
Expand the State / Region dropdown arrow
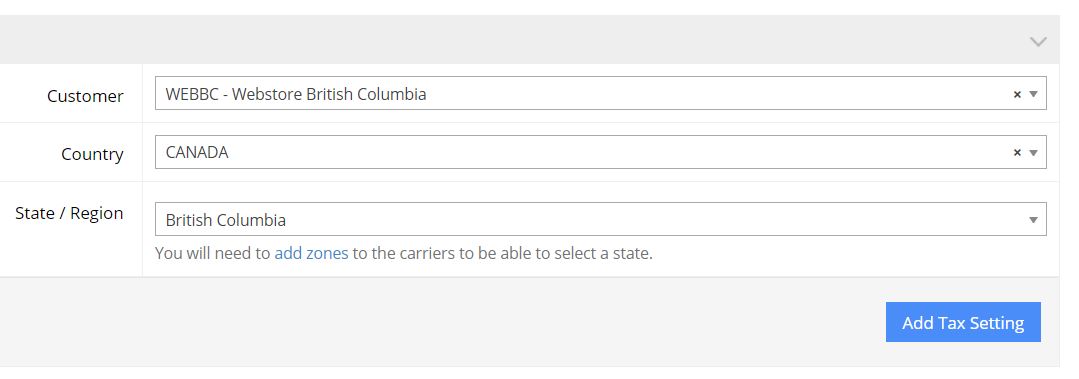(1033, 220)
